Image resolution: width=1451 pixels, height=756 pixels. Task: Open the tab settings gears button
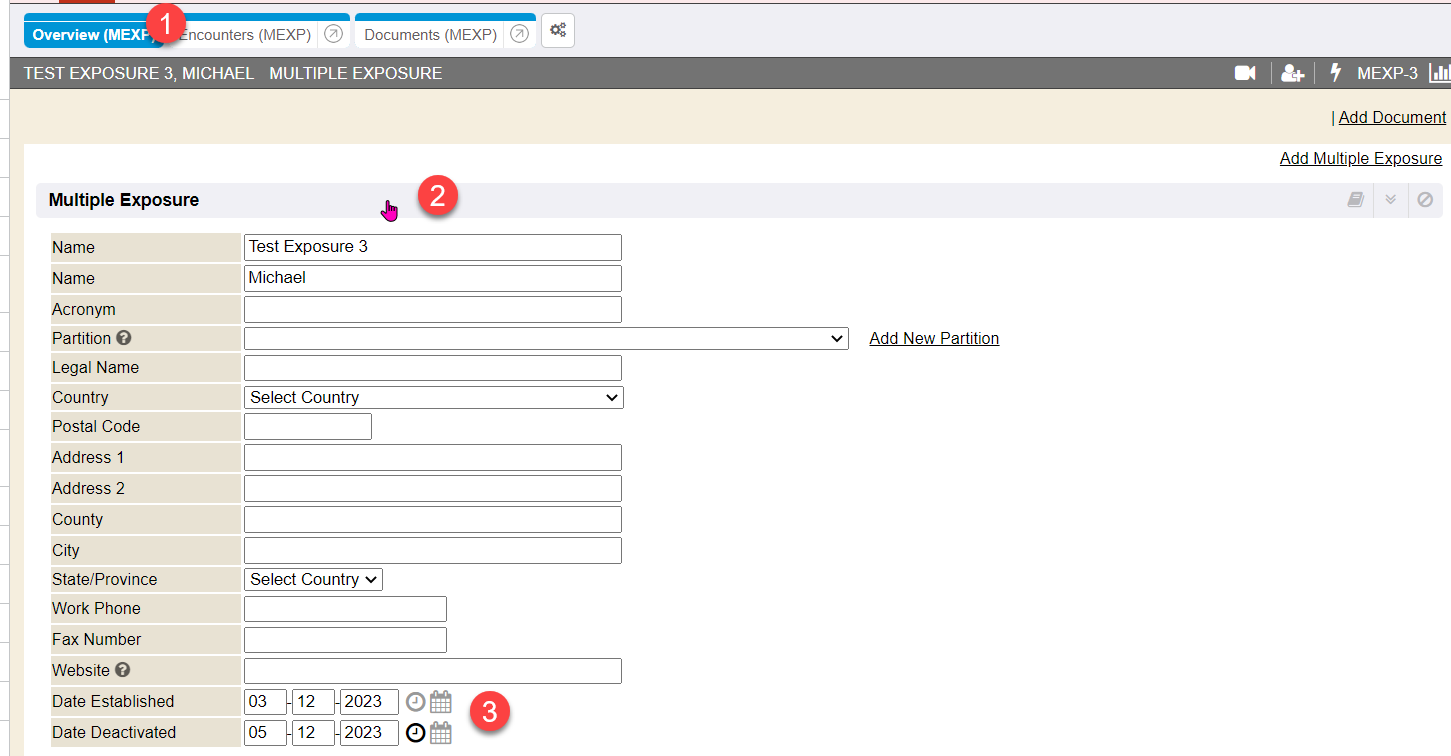(558, 31)
